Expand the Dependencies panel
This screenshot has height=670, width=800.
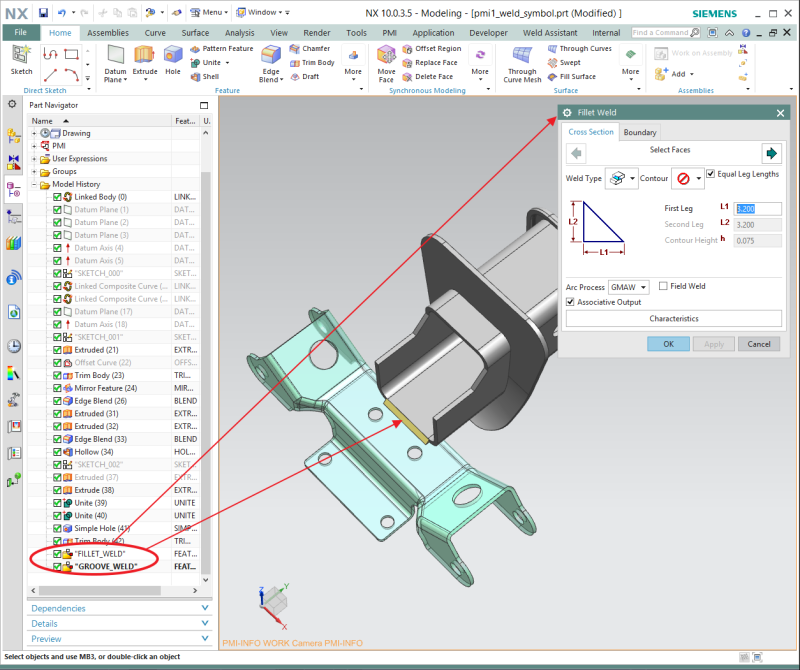119,608
